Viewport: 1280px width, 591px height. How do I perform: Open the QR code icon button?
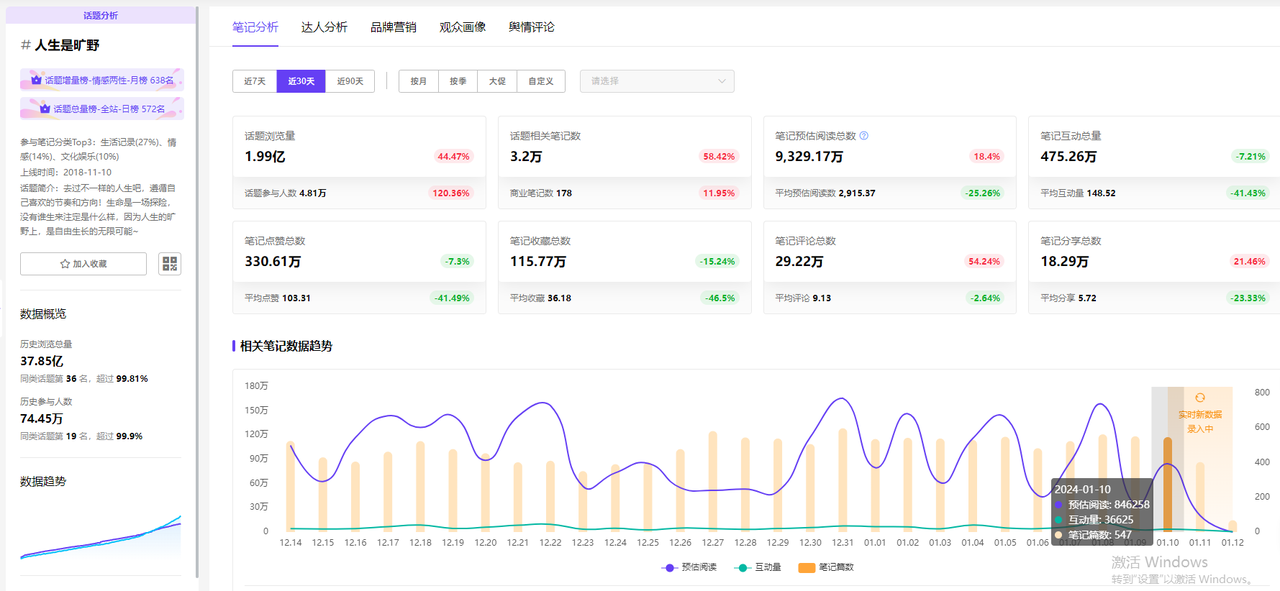170,264
